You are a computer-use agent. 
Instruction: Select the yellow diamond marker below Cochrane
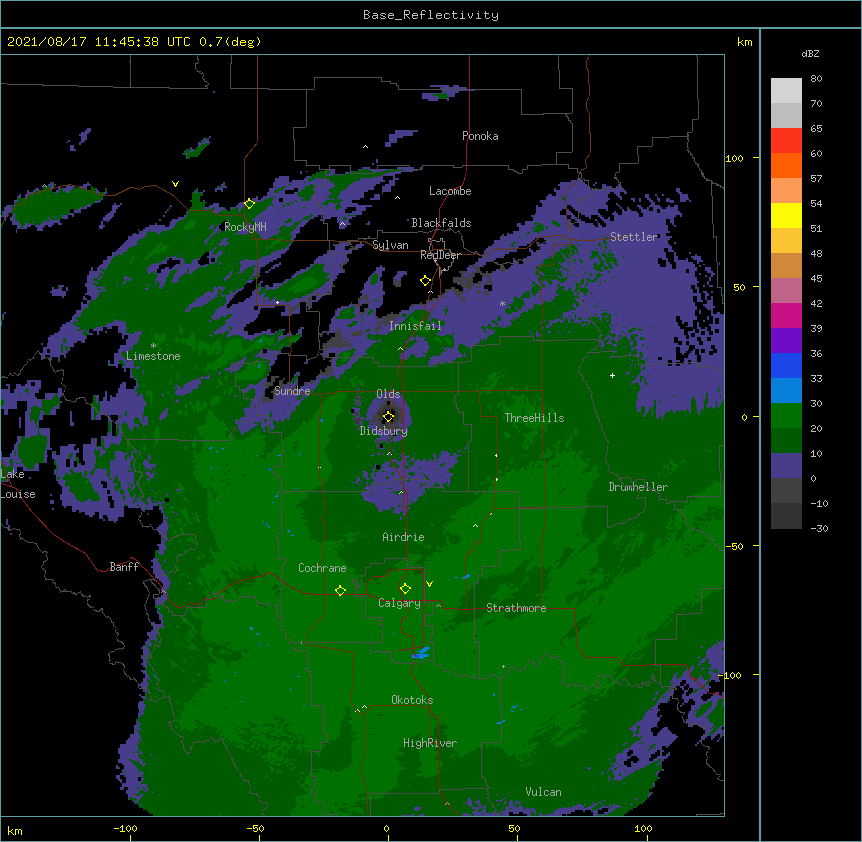tap(340, 591)
